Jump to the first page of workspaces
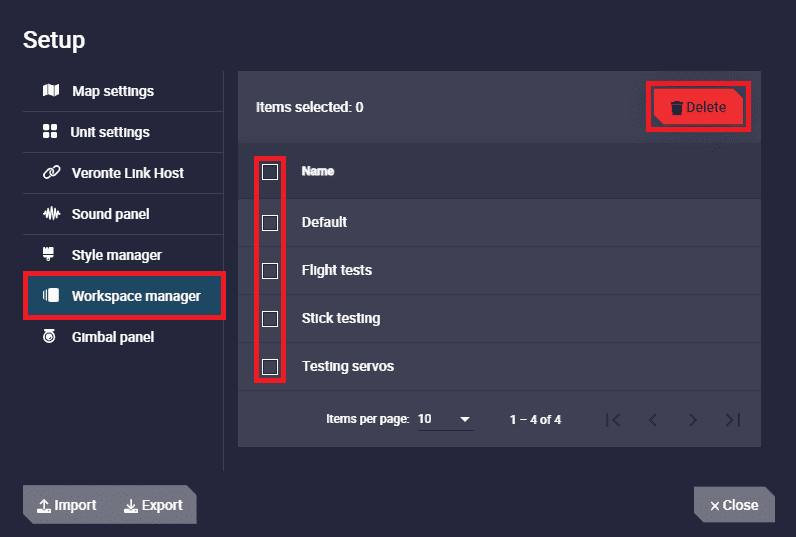796x537 pixels. pos(613,420)
